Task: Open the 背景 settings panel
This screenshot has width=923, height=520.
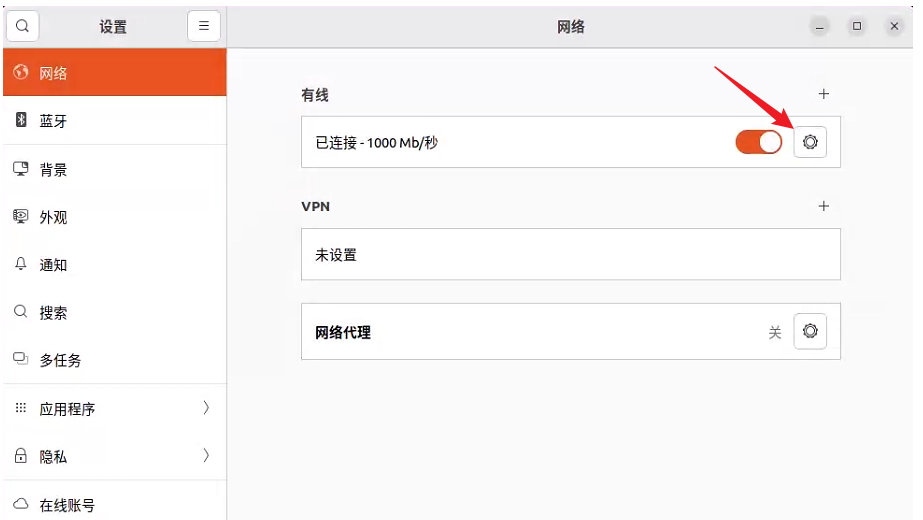Action: point(115,170)
